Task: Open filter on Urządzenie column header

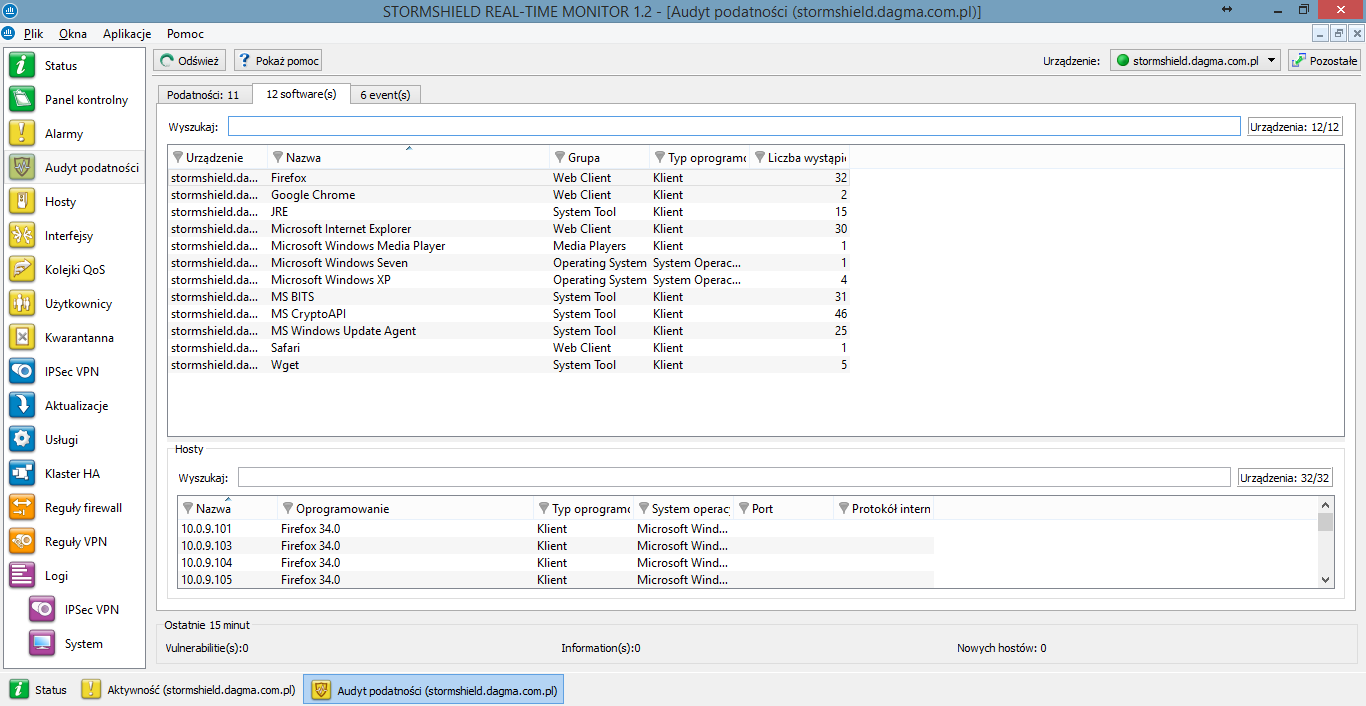Action: (179, 158)
